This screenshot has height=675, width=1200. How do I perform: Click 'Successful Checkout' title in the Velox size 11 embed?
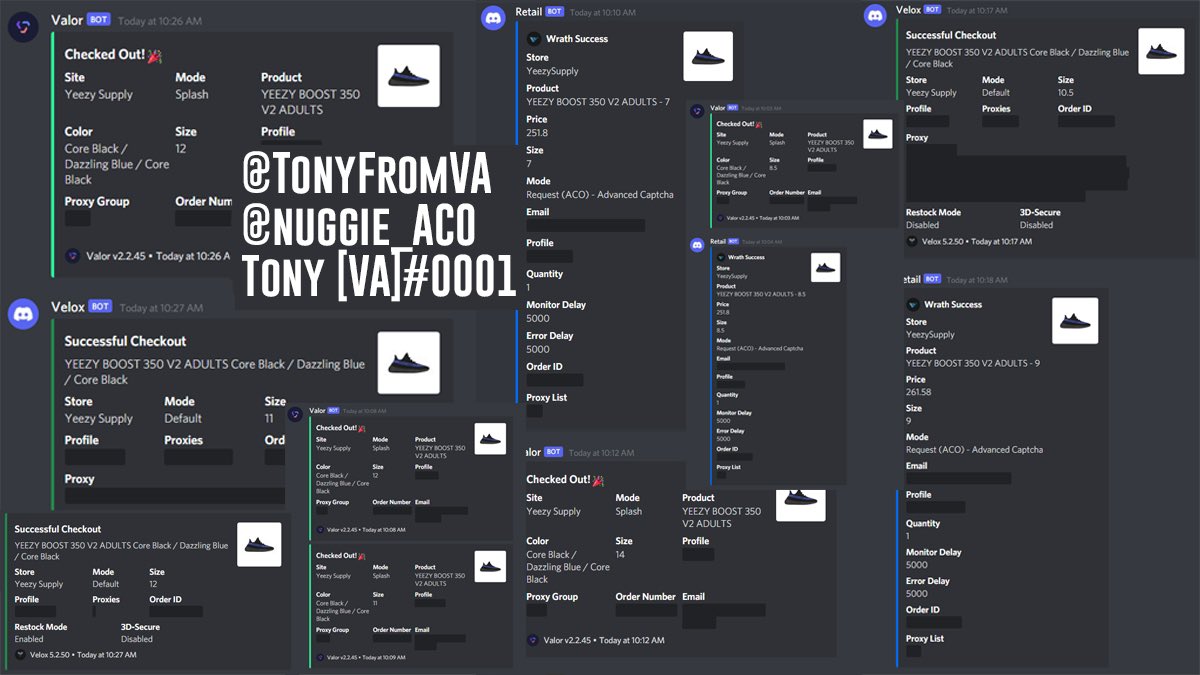pyautogui.click(x=126, y=341)
